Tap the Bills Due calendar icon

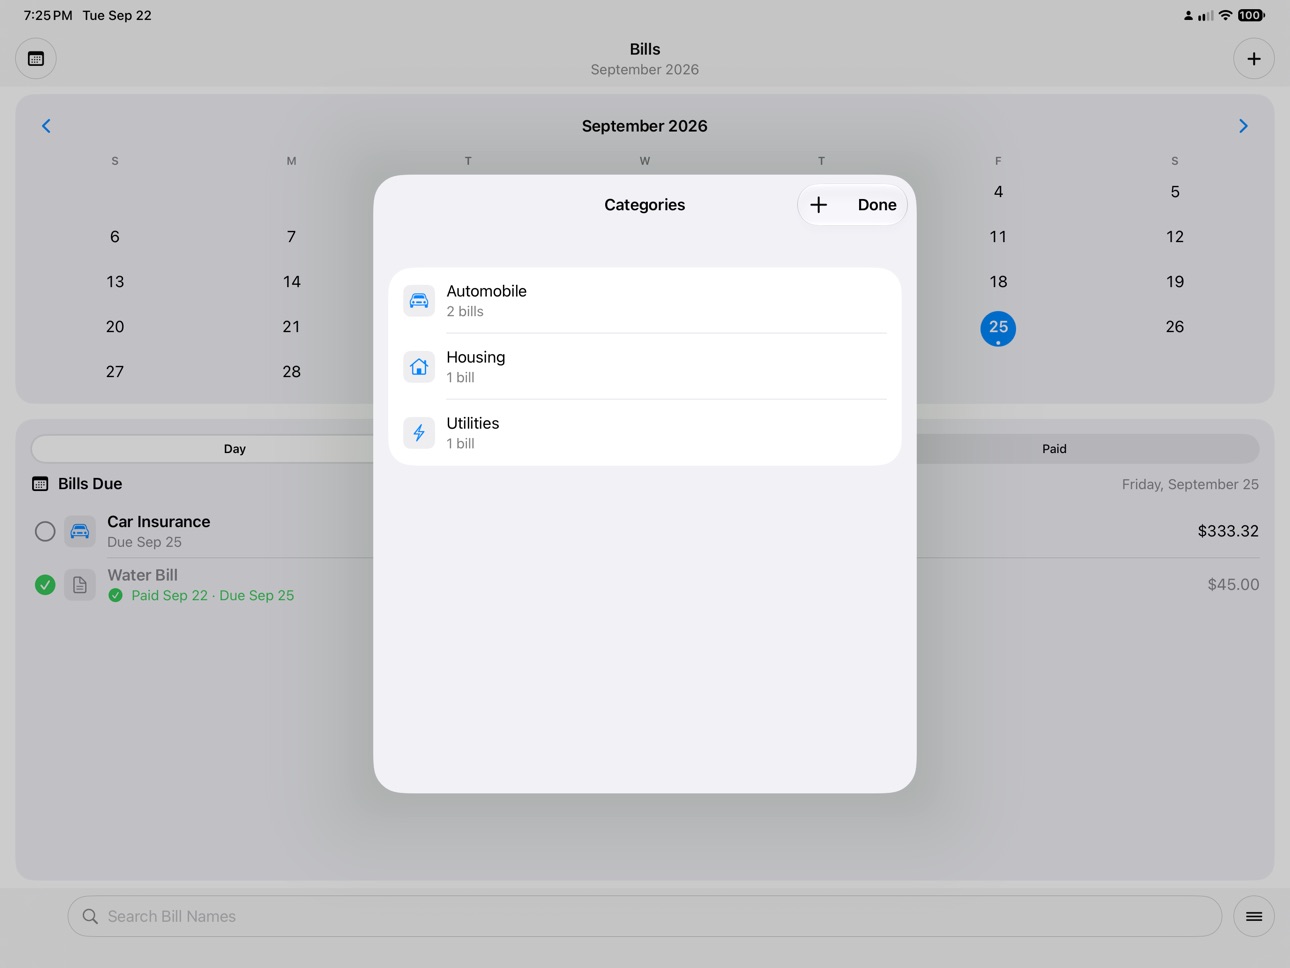point(40,484)
